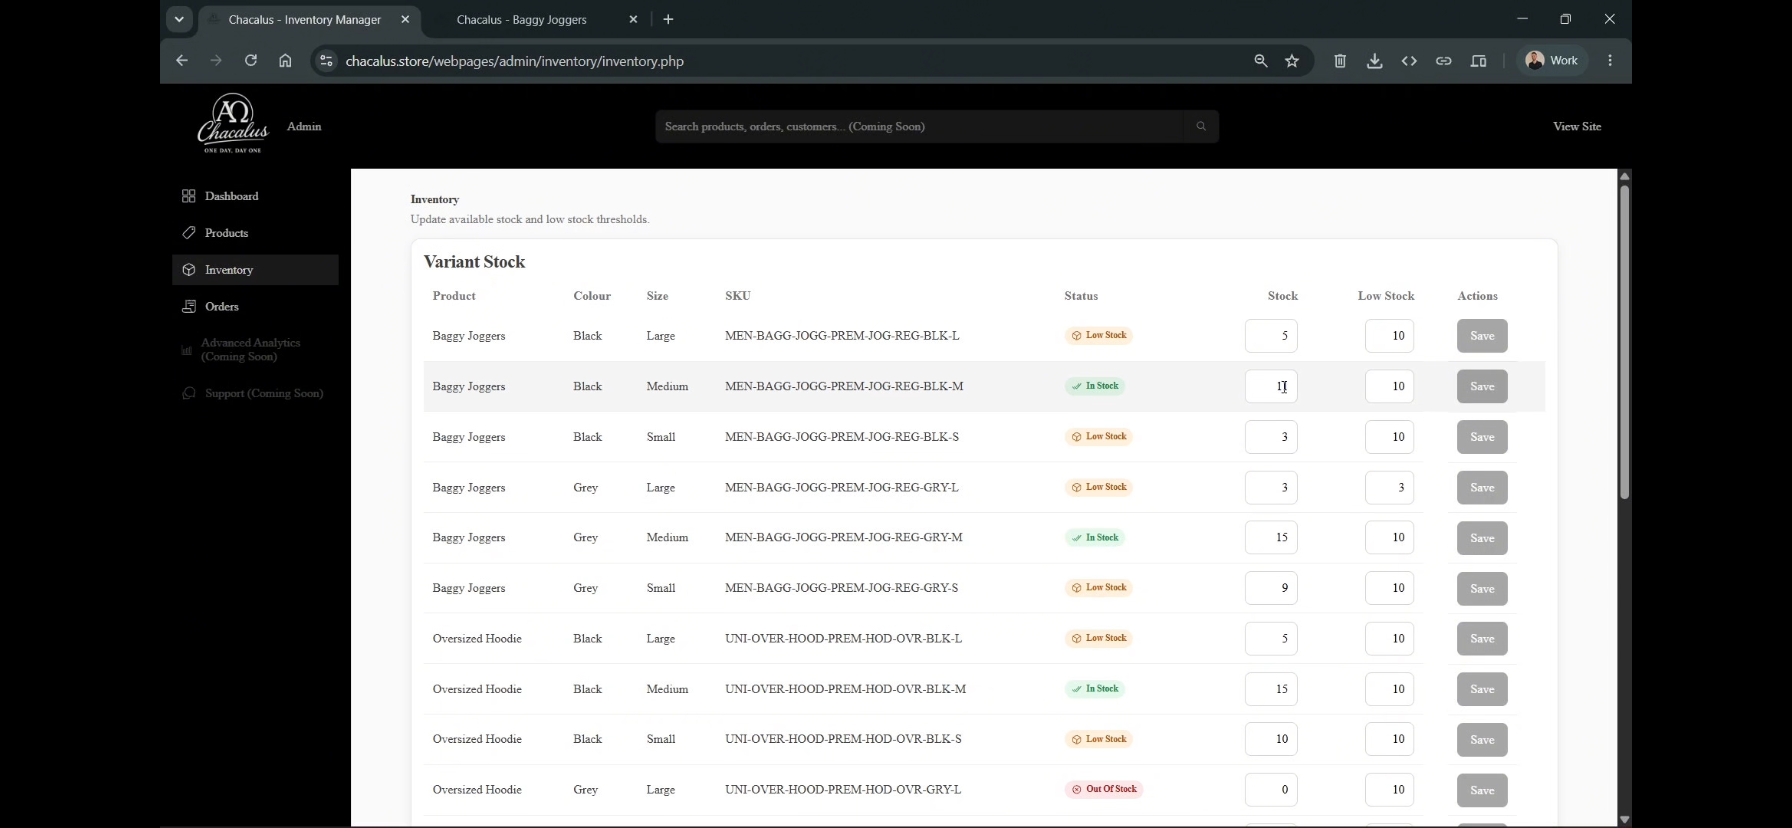The height and width of the screenshot is (828, 1792).
Task: Click stock field for Baggy Joggers Grey Small
Action: click(x=1271, y=588)
